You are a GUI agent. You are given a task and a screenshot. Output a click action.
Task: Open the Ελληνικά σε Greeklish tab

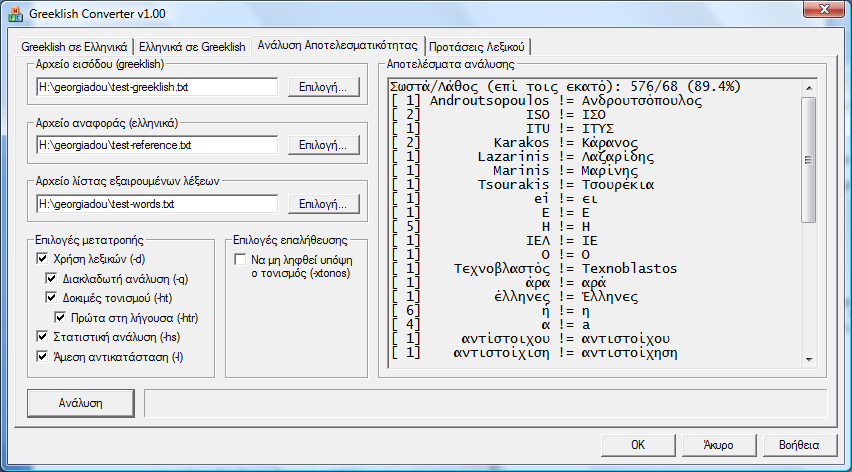192,47
